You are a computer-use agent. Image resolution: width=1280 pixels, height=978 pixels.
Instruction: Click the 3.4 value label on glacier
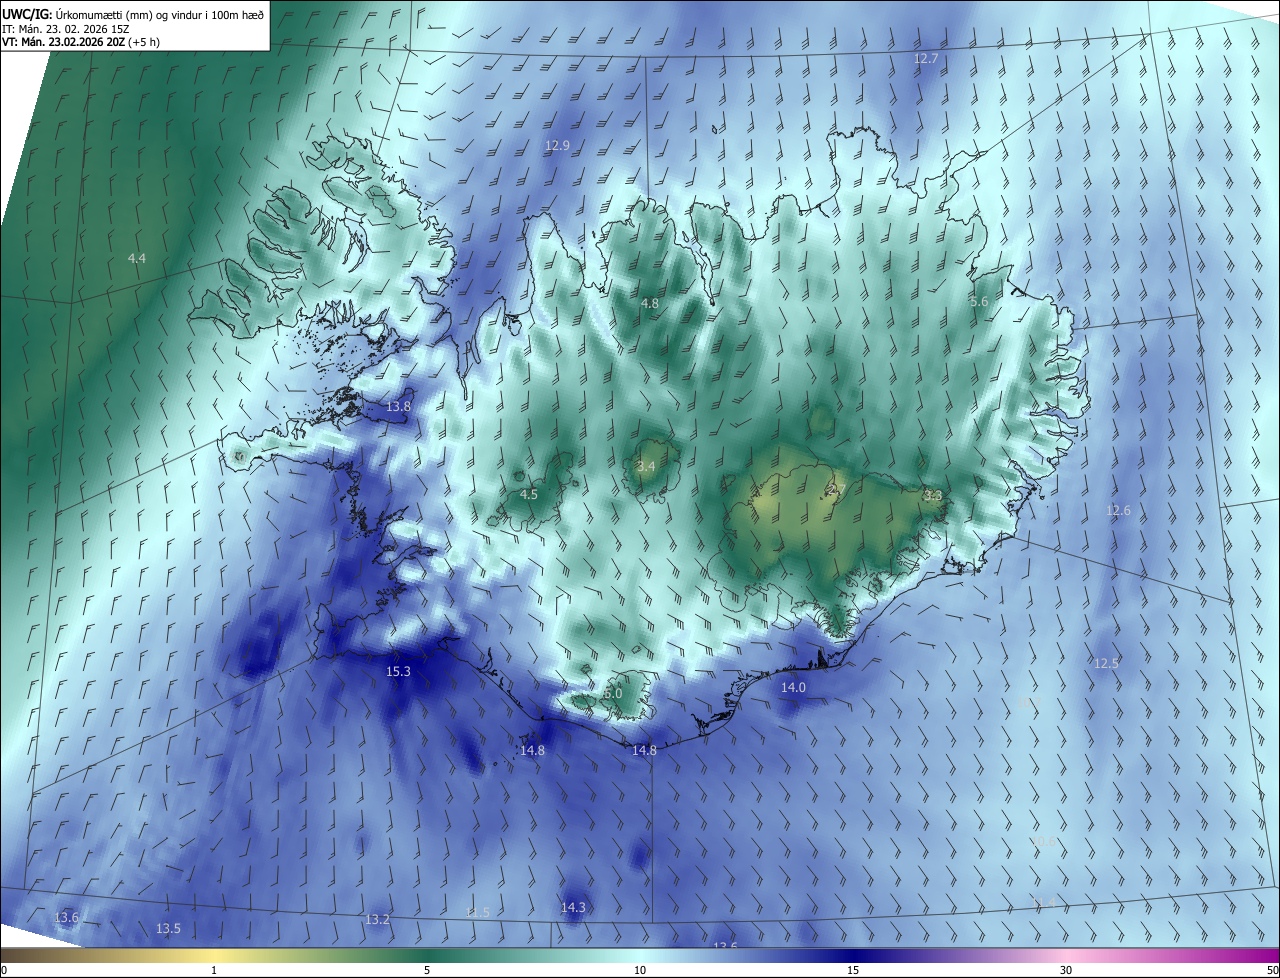[646, 467]
